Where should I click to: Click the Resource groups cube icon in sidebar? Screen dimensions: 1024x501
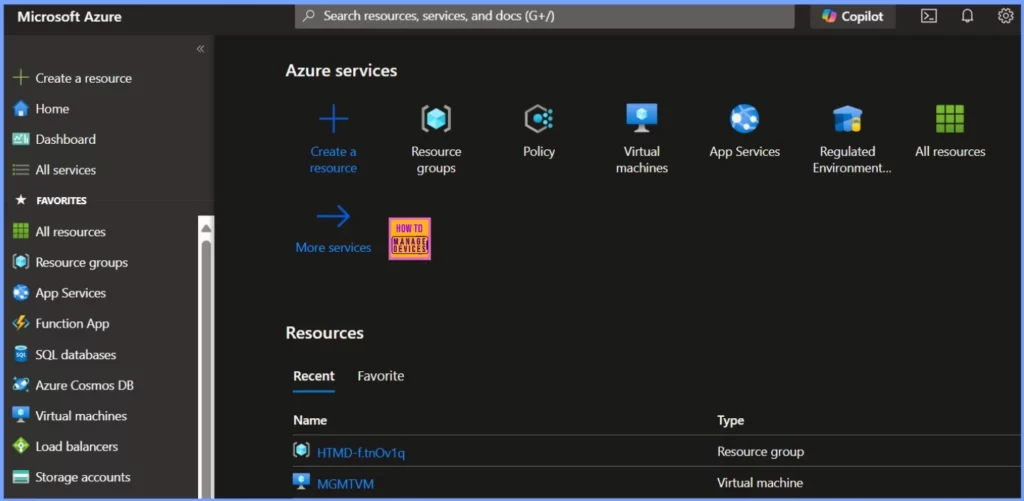(x=21, y=262)
